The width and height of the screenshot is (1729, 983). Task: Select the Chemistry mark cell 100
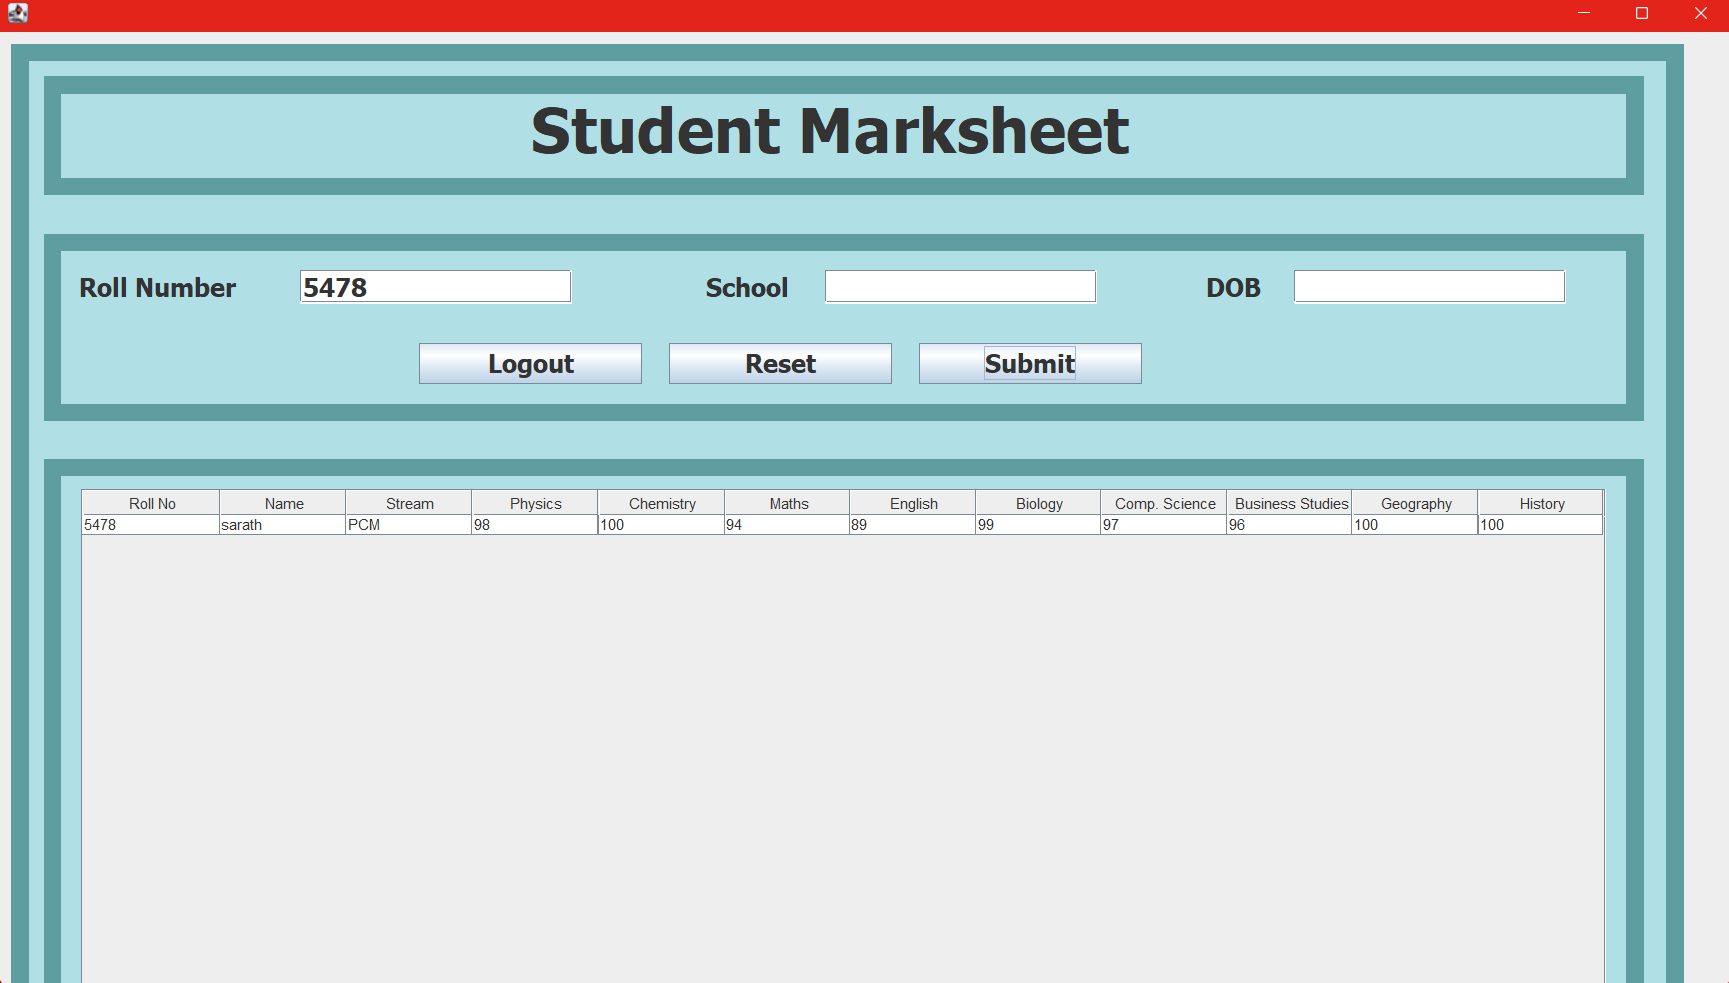pyautogui.click(x=661, y=525)
